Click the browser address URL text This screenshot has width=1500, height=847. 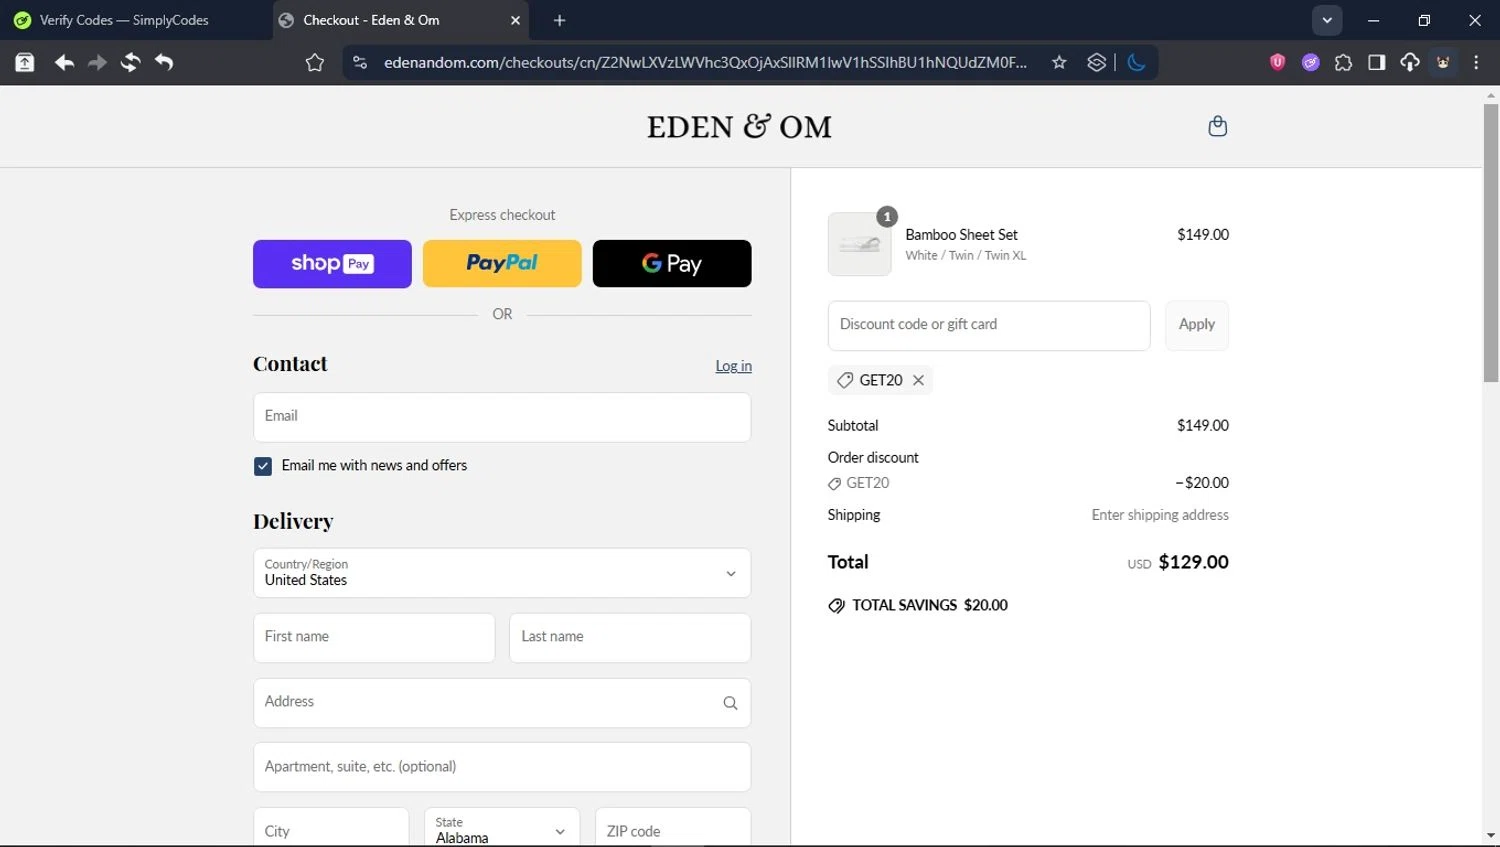705,62
